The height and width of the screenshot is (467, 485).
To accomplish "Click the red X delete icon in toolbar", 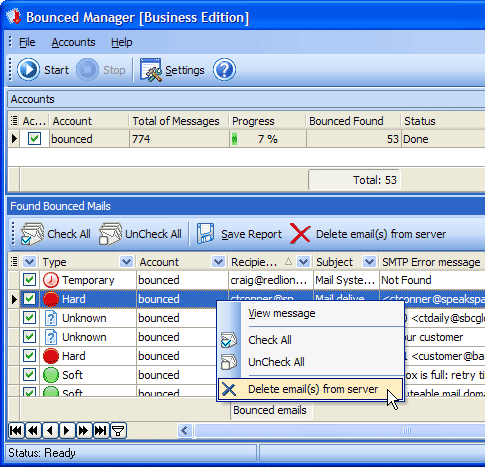I will point(300,234).
